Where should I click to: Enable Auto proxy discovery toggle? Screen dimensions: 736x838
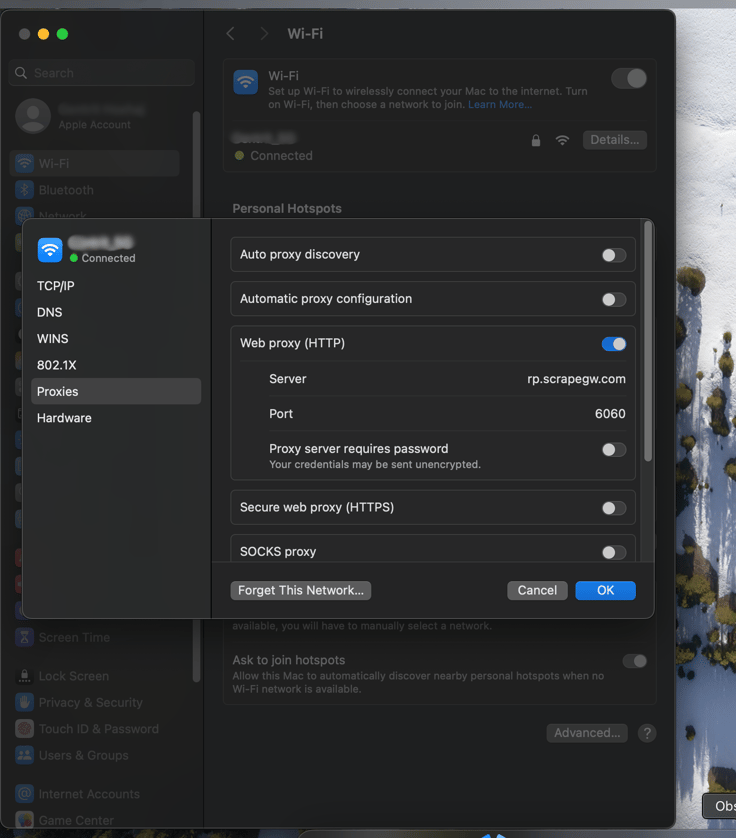click(x=613, y=255)
